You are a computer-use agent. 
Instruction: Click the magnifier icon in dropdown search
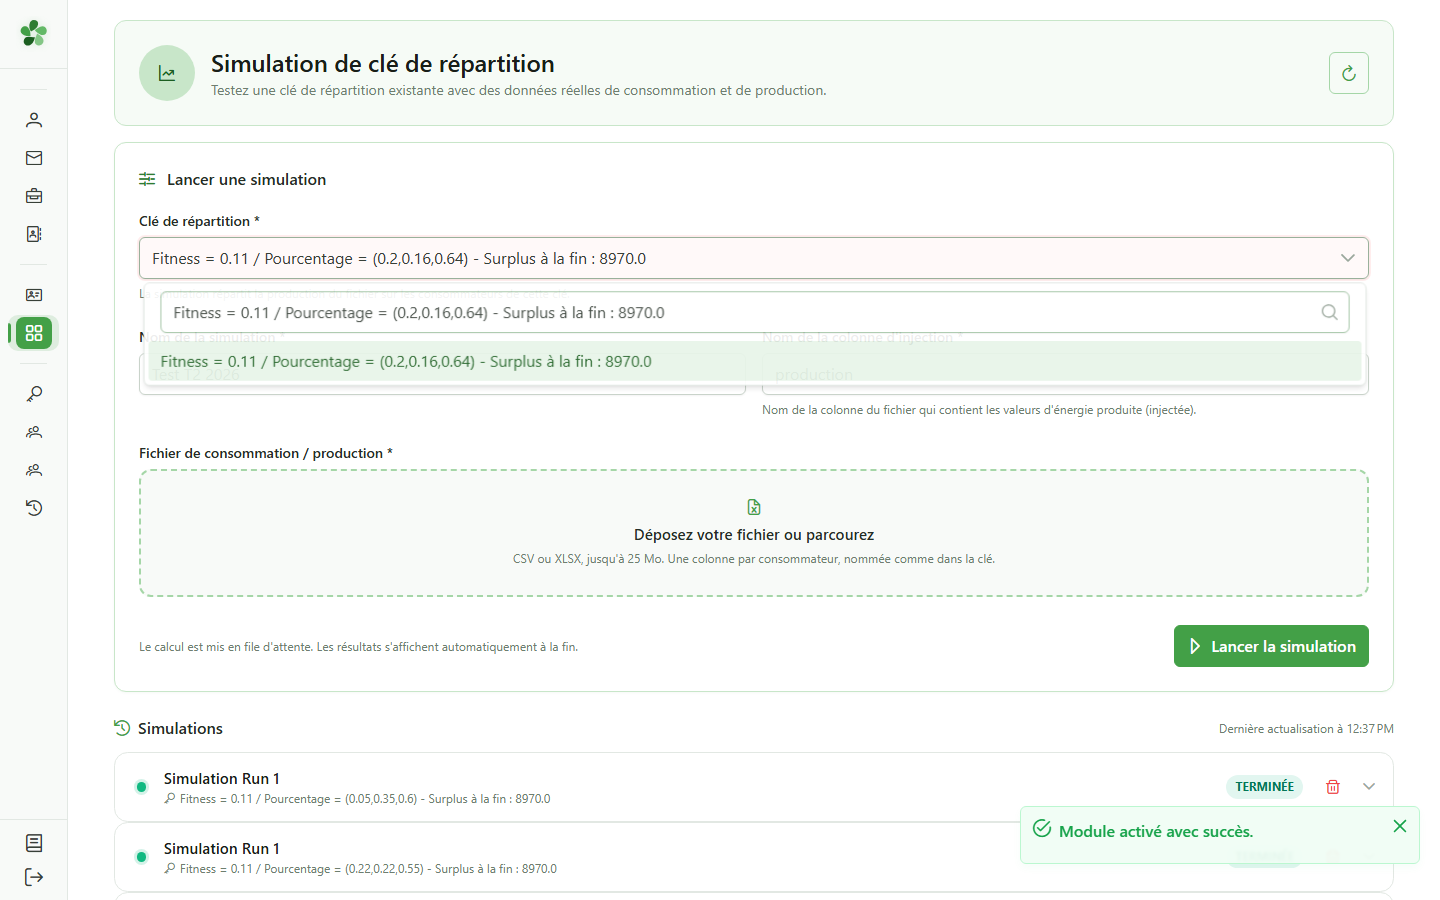[1329, 312]
